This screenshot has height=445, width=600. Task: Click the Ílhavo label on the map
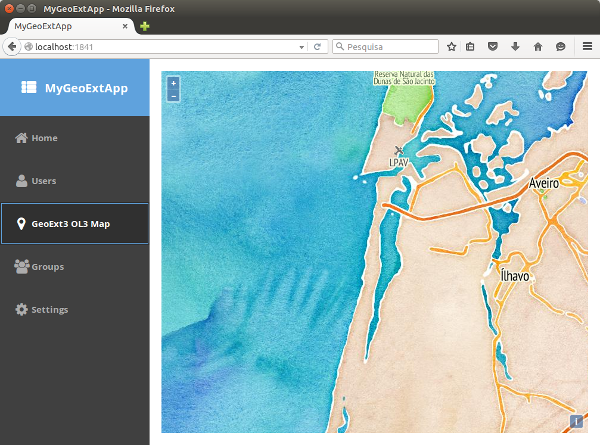(x=515, y=275)
